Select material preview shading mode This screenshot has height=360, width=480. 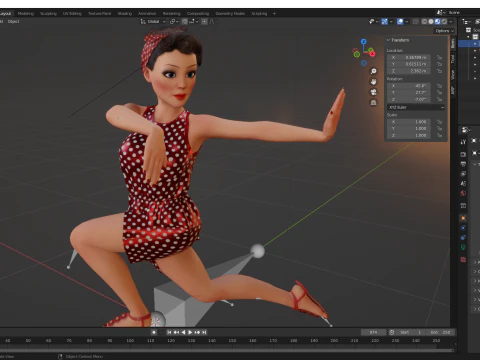437,21
